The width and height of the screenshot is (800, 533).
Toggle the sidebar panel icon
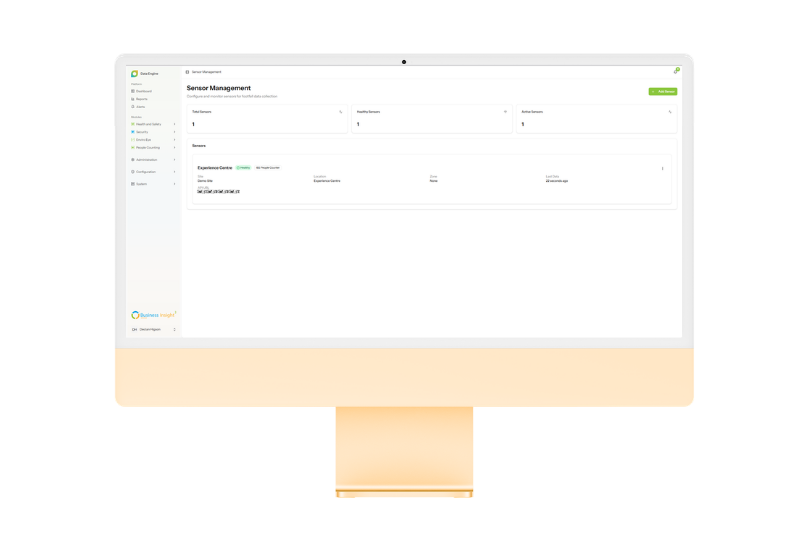click(x=187, y=72)
